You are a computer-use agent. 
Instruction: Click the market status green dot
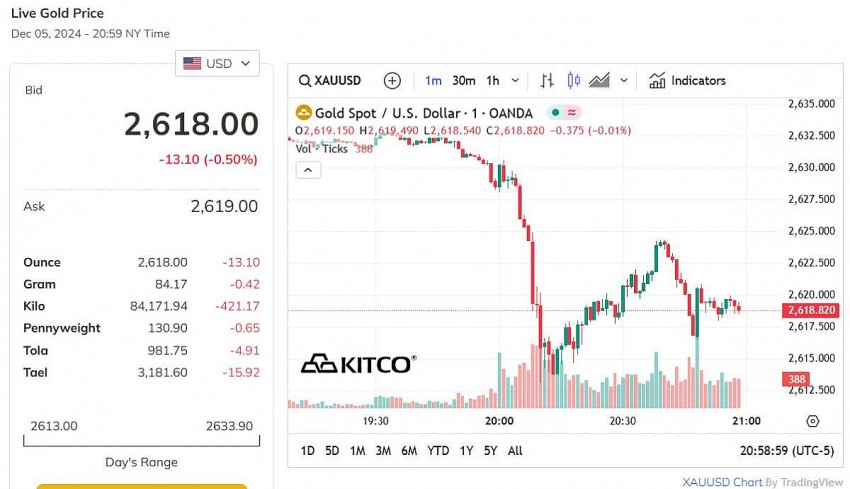tap(554, 114)
